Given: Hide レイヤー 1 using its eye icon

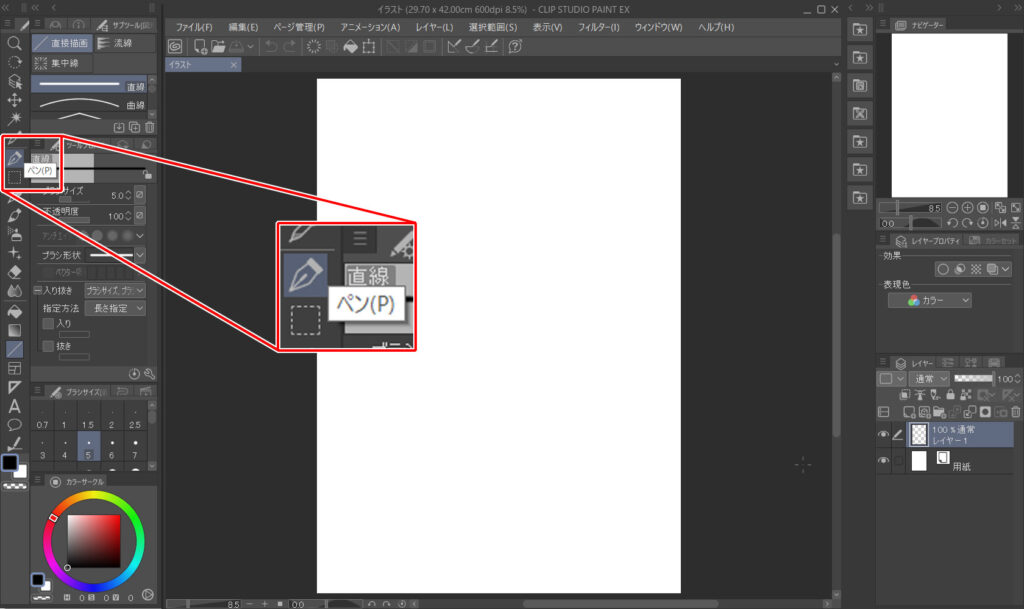Looking at the screenshot, I should click(883, 435).
